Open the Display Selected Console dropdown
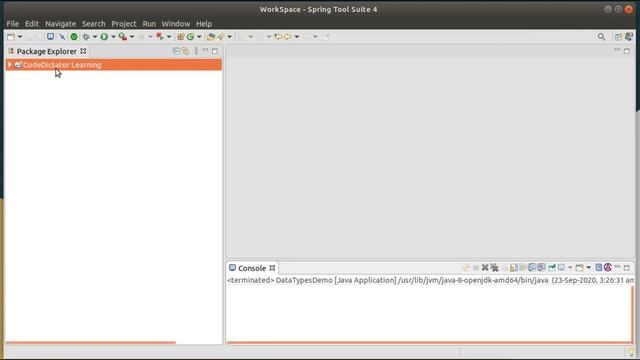This screenshot has height=360, width=640. (570, 268)
